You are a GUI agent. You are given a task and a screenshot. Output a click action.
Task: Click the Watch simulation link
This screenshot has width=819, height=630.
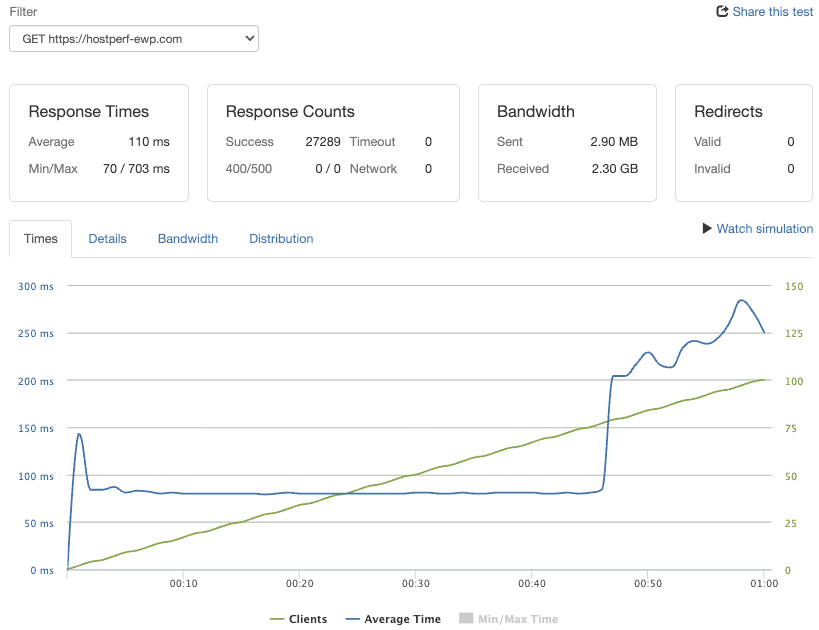[x=765, y=228]
